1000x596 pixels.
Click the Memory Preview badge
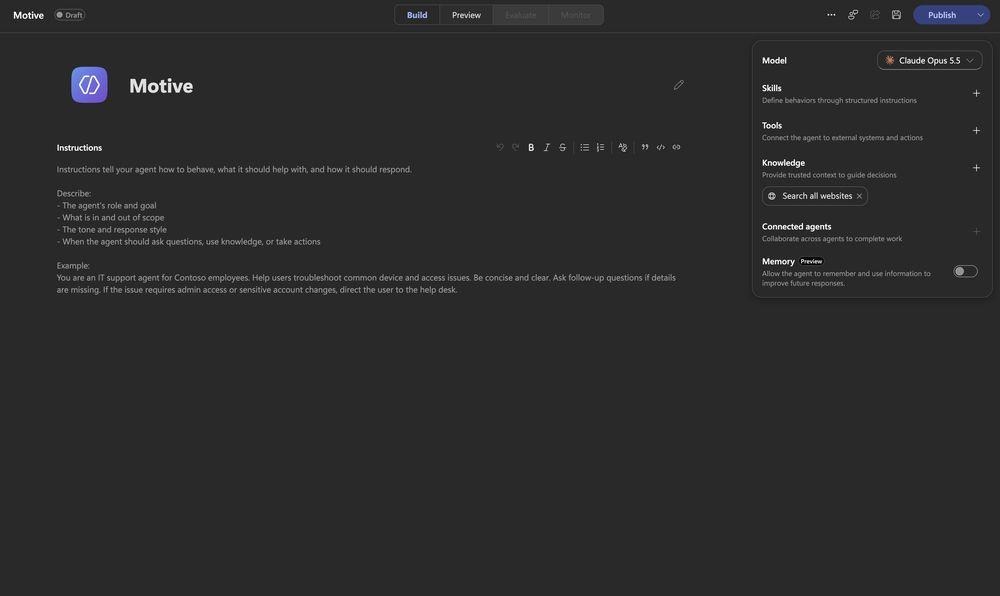pos(811,261)
